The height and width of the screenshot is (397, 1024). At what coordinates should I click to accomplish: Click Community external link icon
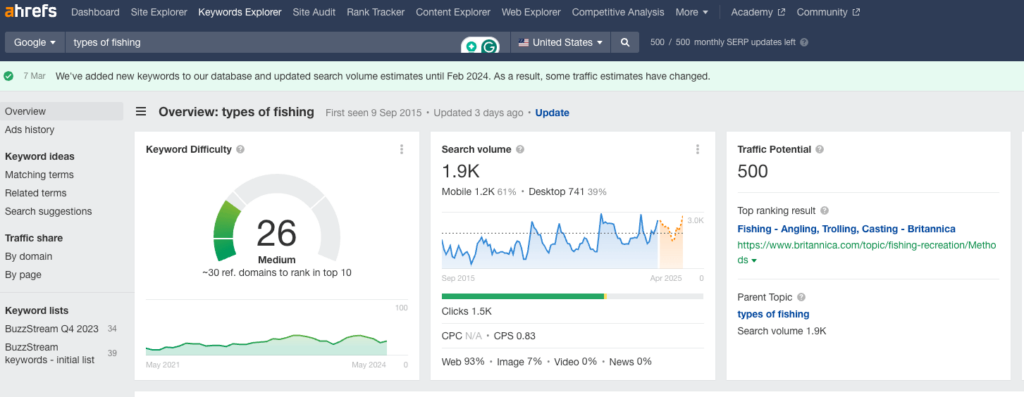(856, 12)
